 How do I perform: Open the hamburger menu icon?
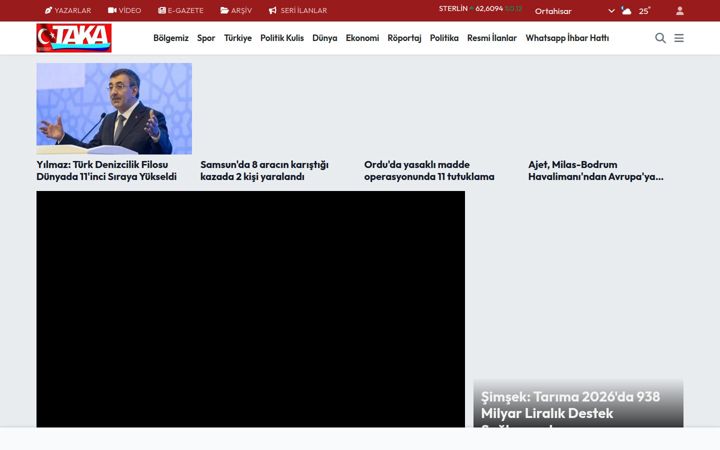pos(679,38)
